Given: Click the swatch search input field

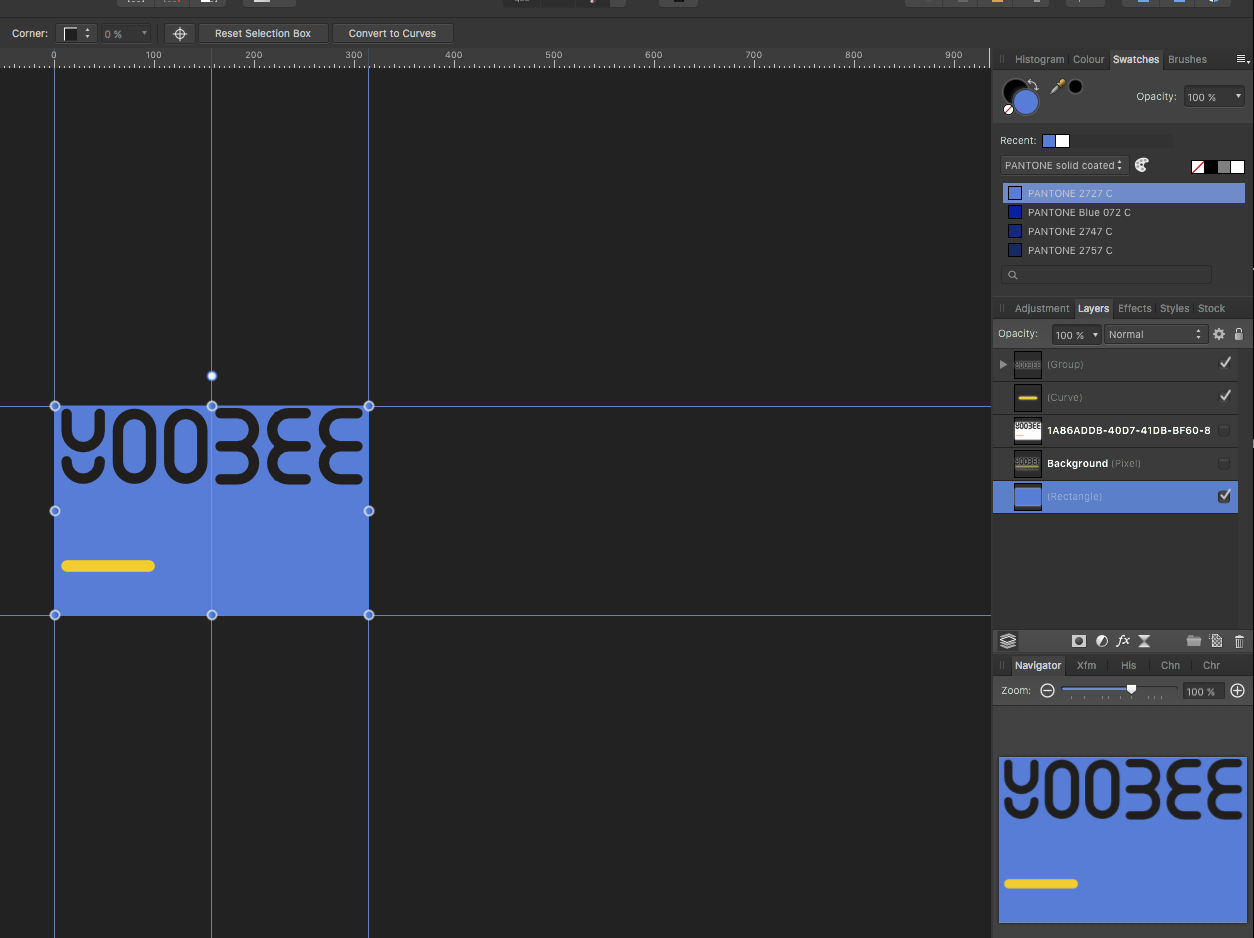Looking at the screenshot, I should tap(1107, 275).
